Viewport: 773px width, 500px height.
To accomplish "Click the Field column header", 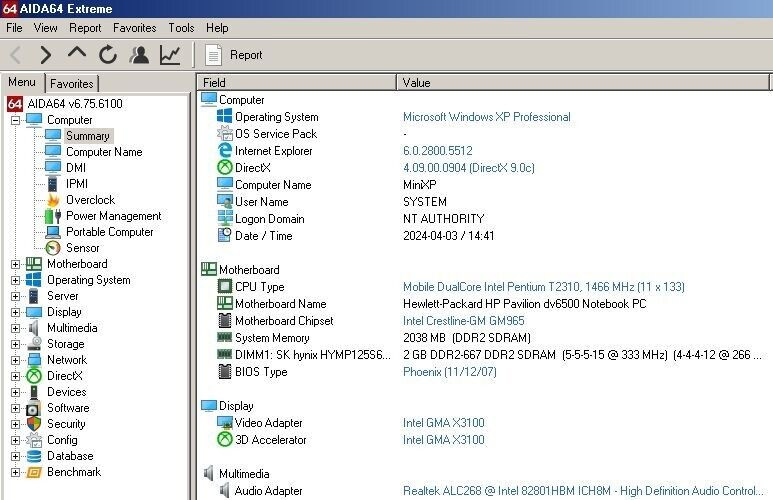I will click(297, 82).
